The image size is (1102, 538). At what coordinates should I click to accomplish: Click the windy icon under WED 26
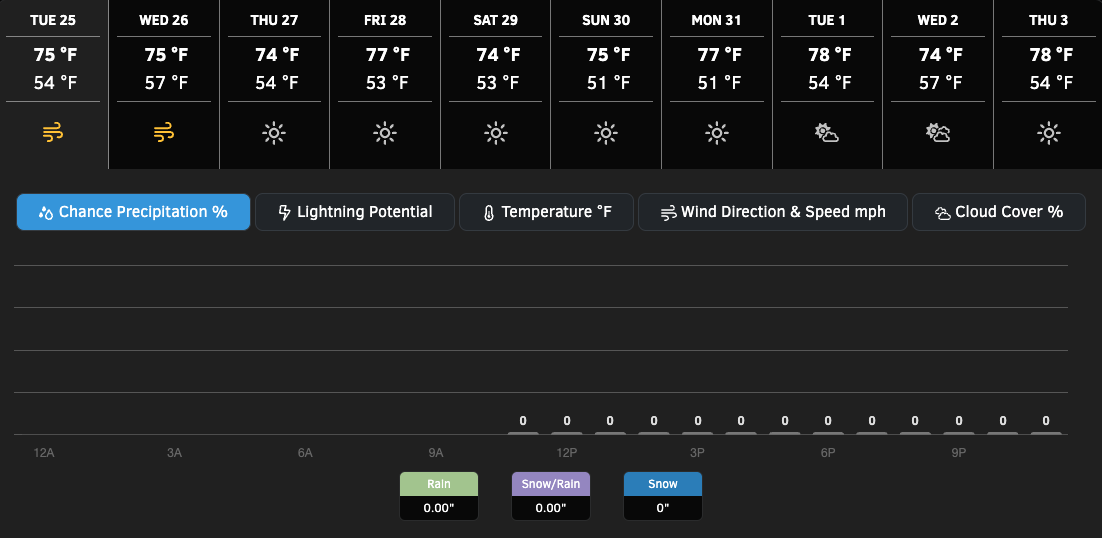coord(164,133)
